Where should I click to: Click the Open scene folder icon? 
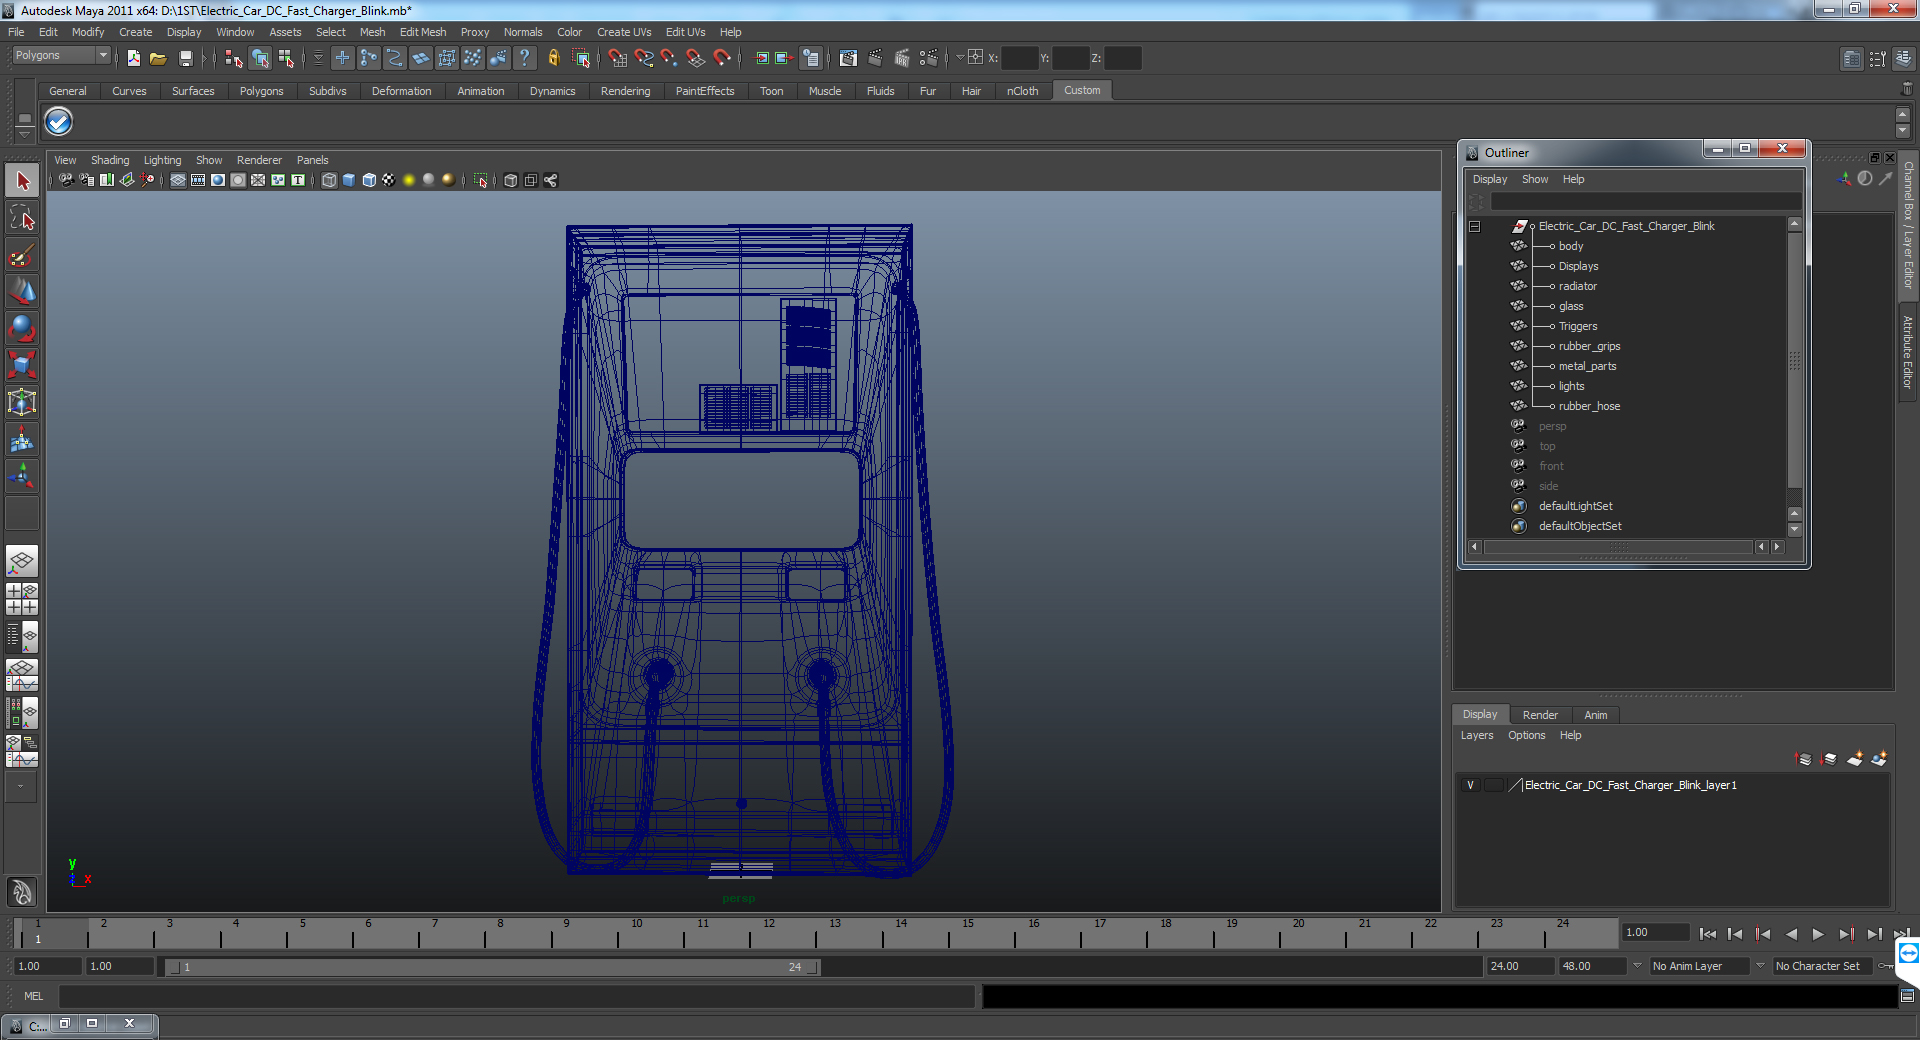click(158, 58)
